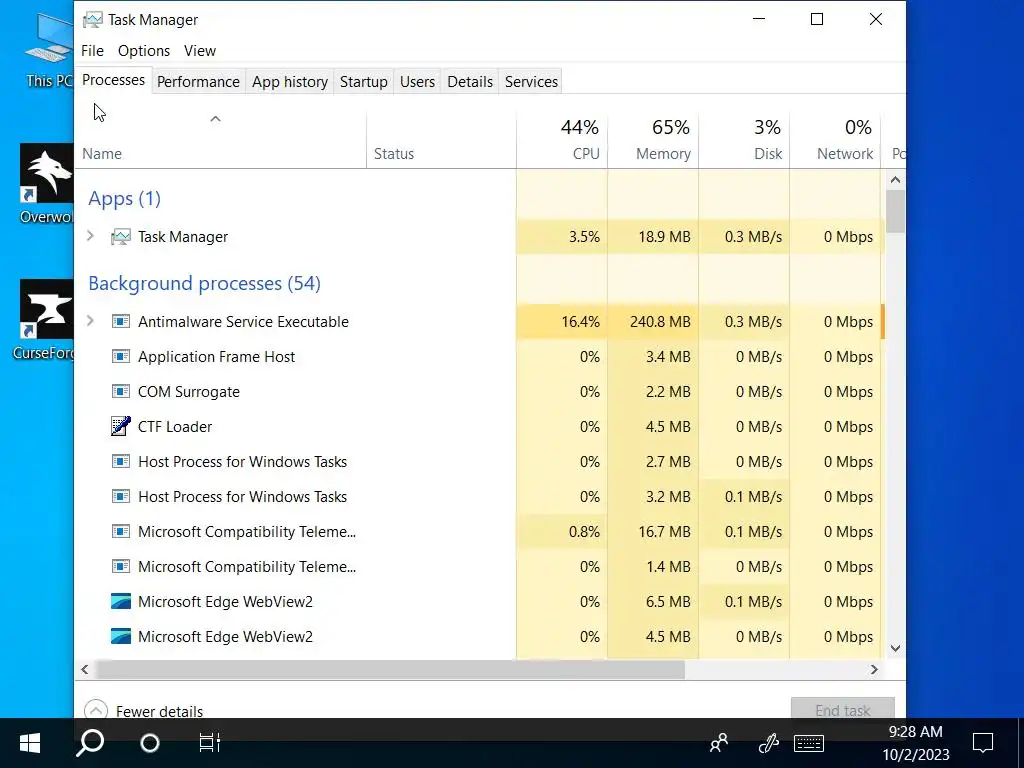The image size is (1024, 768).
Task: Click the vertical scrollbar down arrow
Action: coord(895,648)
